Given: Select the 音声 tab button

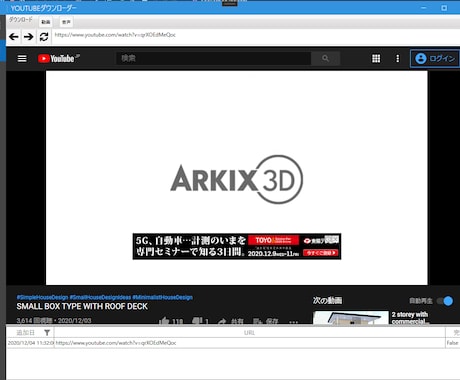Looking at the screenshot, I should (66, 22).
